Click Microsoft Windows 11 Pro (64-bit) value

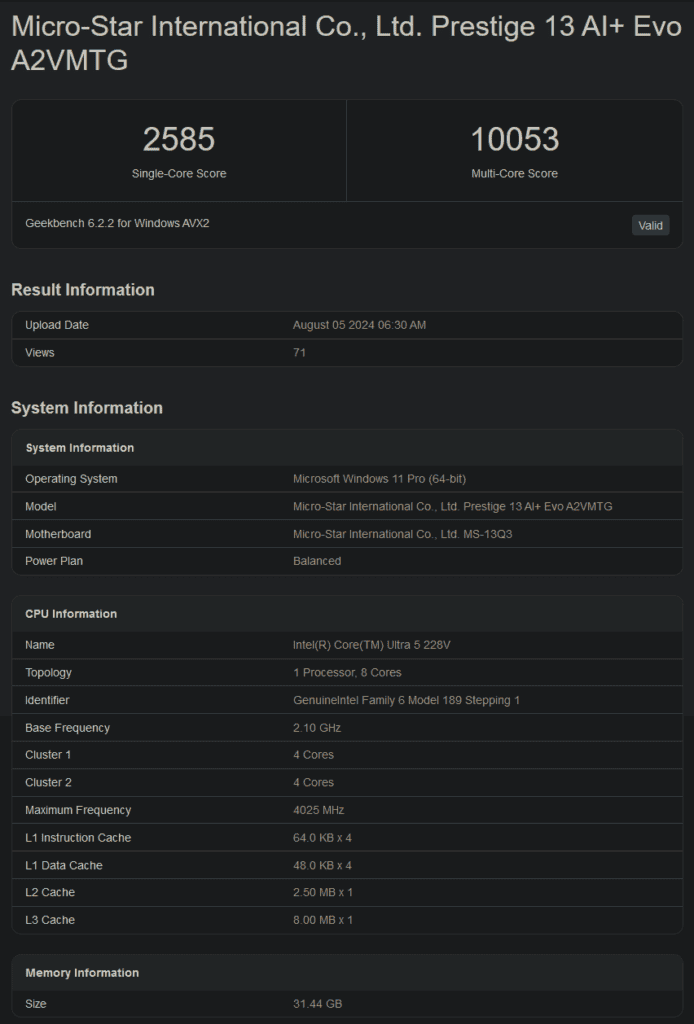379,479
